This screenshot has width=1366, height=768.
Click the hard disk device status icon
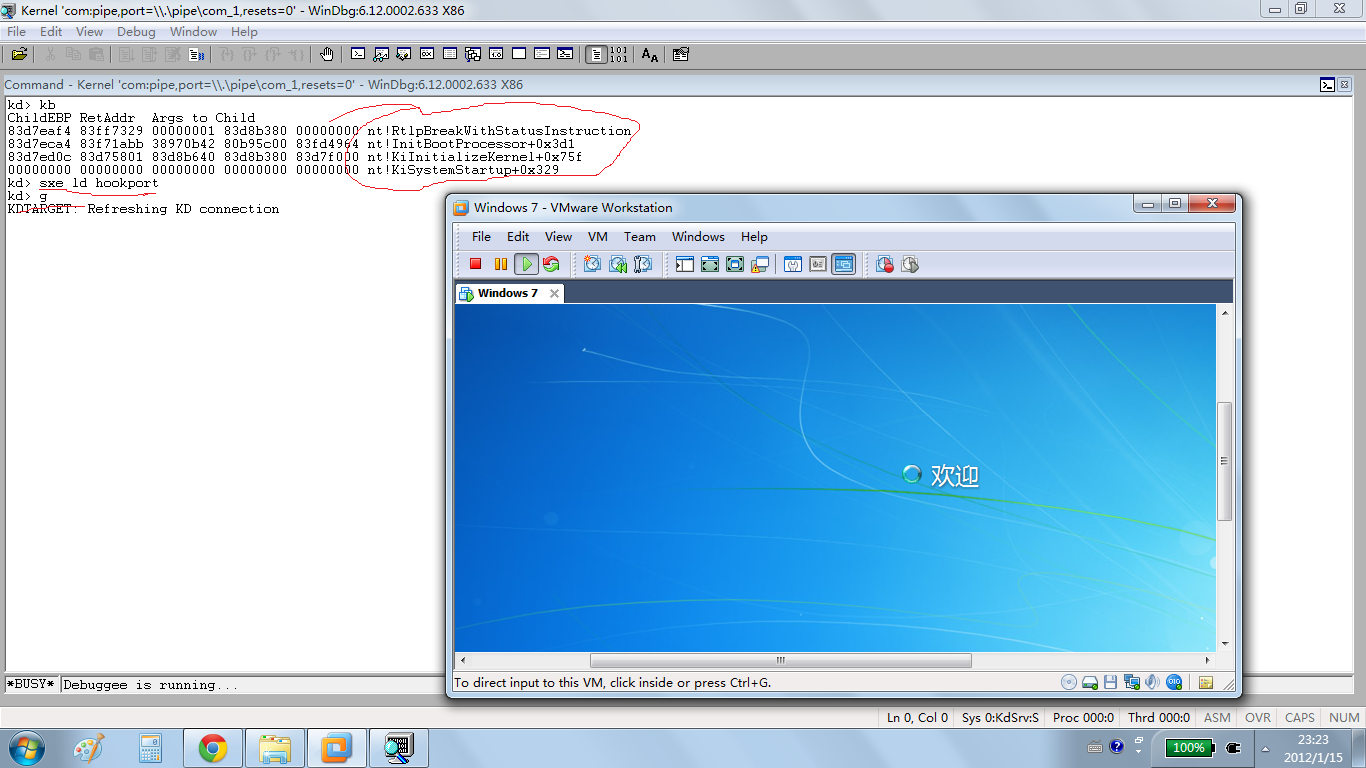(1090, 682)
